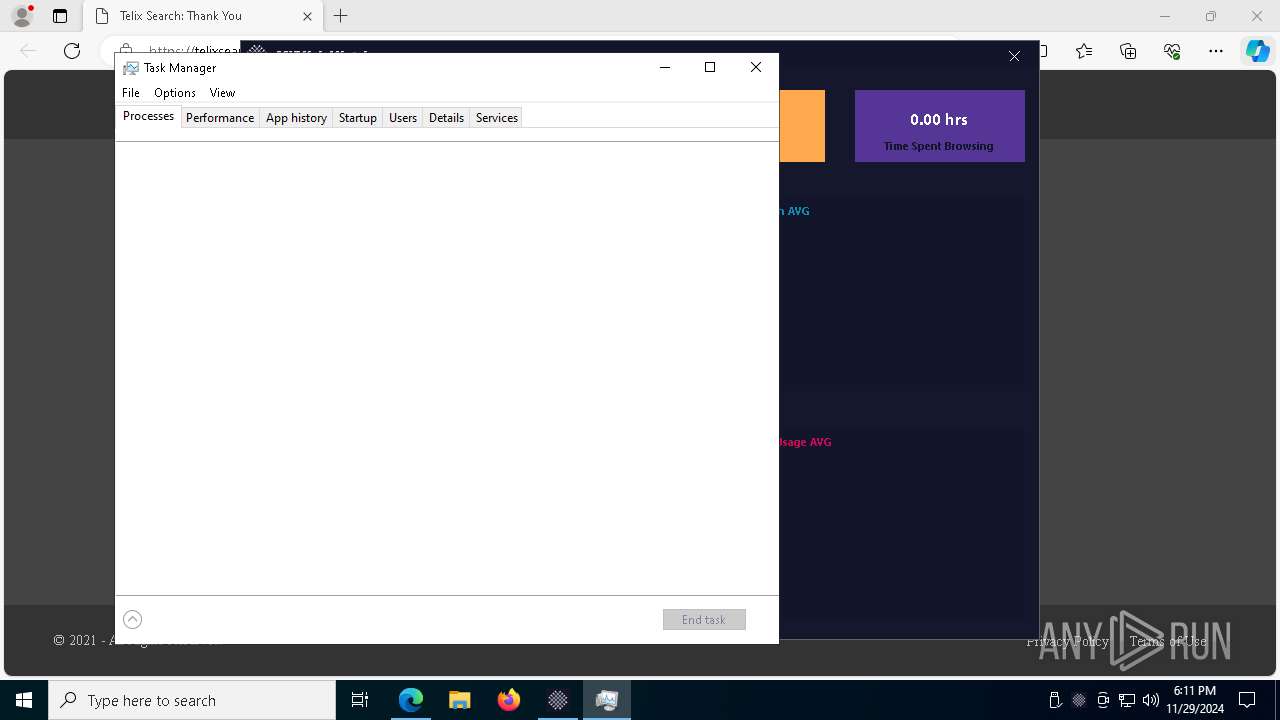
Task: Minimize the Task Manager window
Action: click(x=665, y=67)
